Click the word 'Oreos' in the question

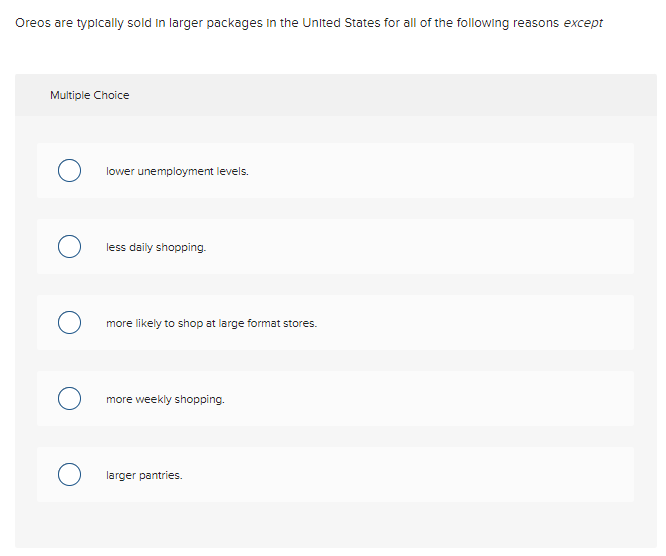coord(31,23)
